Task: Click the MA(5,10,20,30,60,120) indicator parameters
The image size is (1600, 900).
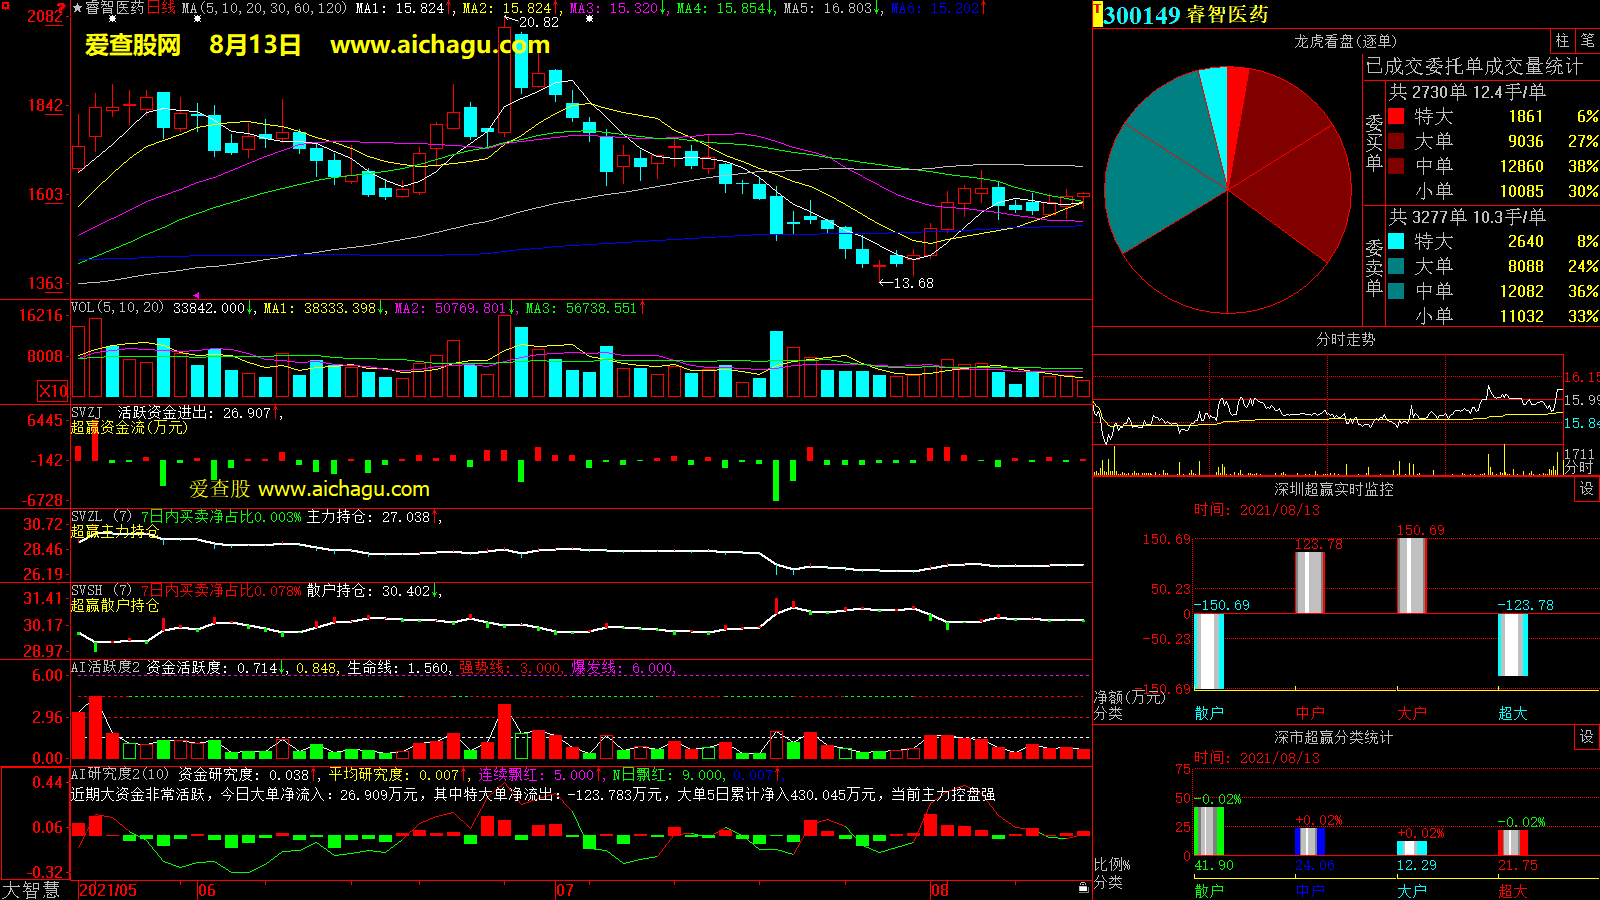Action: point(264,8)
